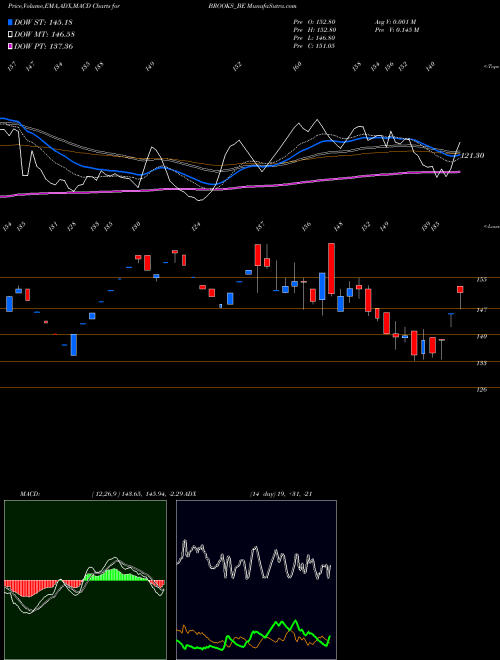
Task: Click the blue DOW ST legend swatch
Action: point(10,22)
